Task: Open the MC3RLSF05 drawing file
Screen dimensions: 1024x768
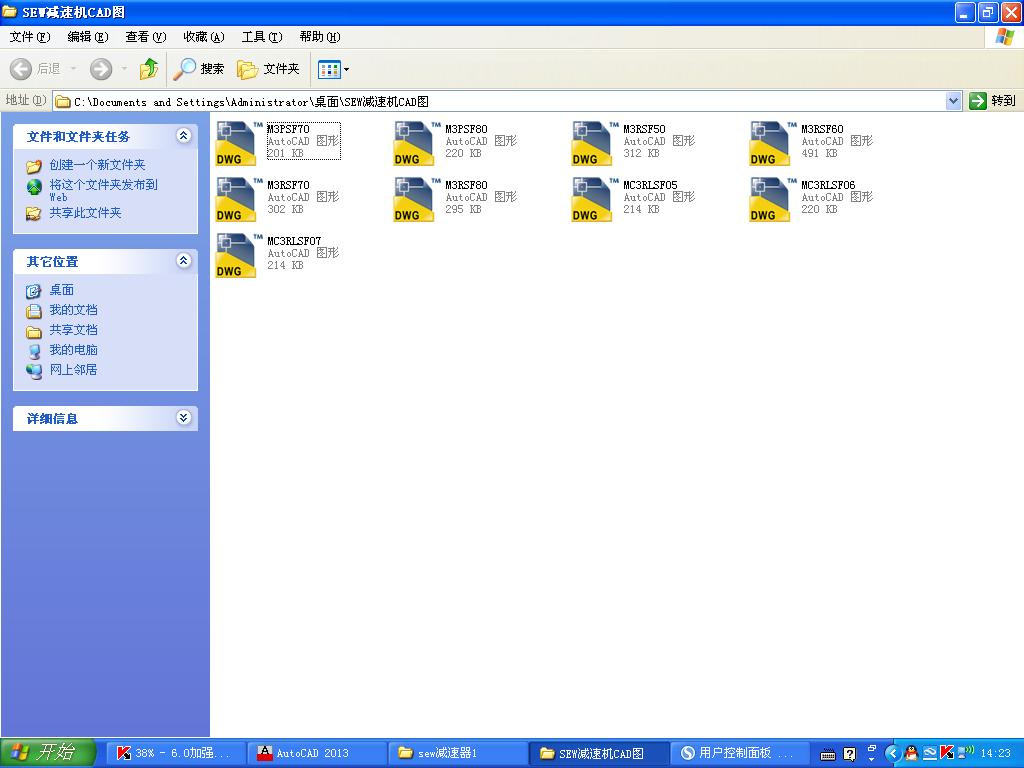Action: [590, 198]
